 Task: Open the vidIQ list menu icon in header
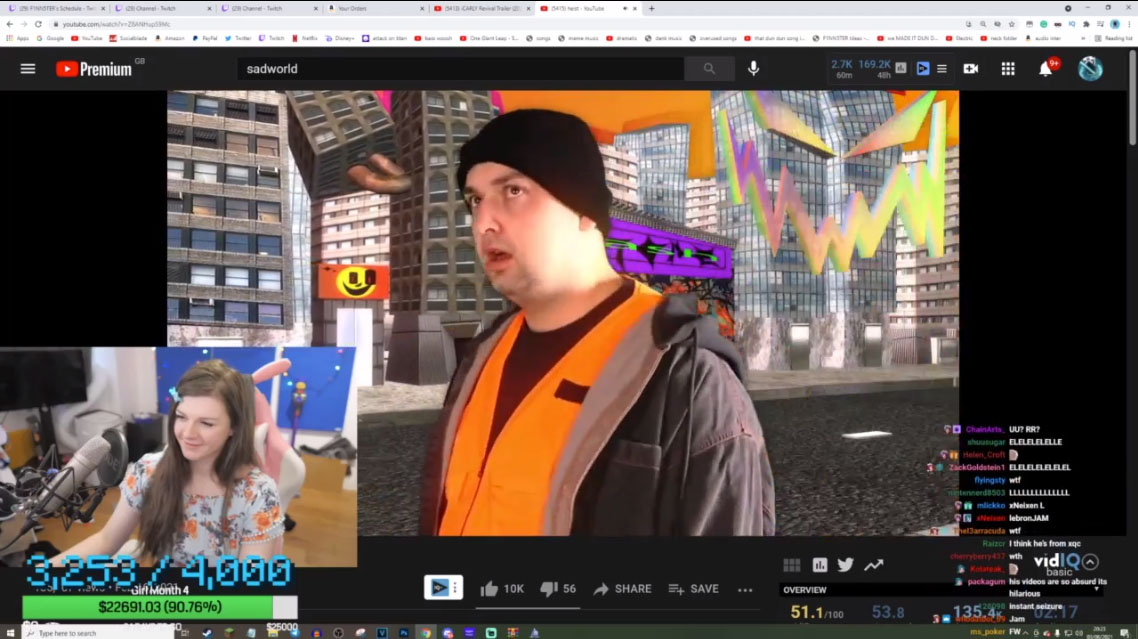click(942, 69)
